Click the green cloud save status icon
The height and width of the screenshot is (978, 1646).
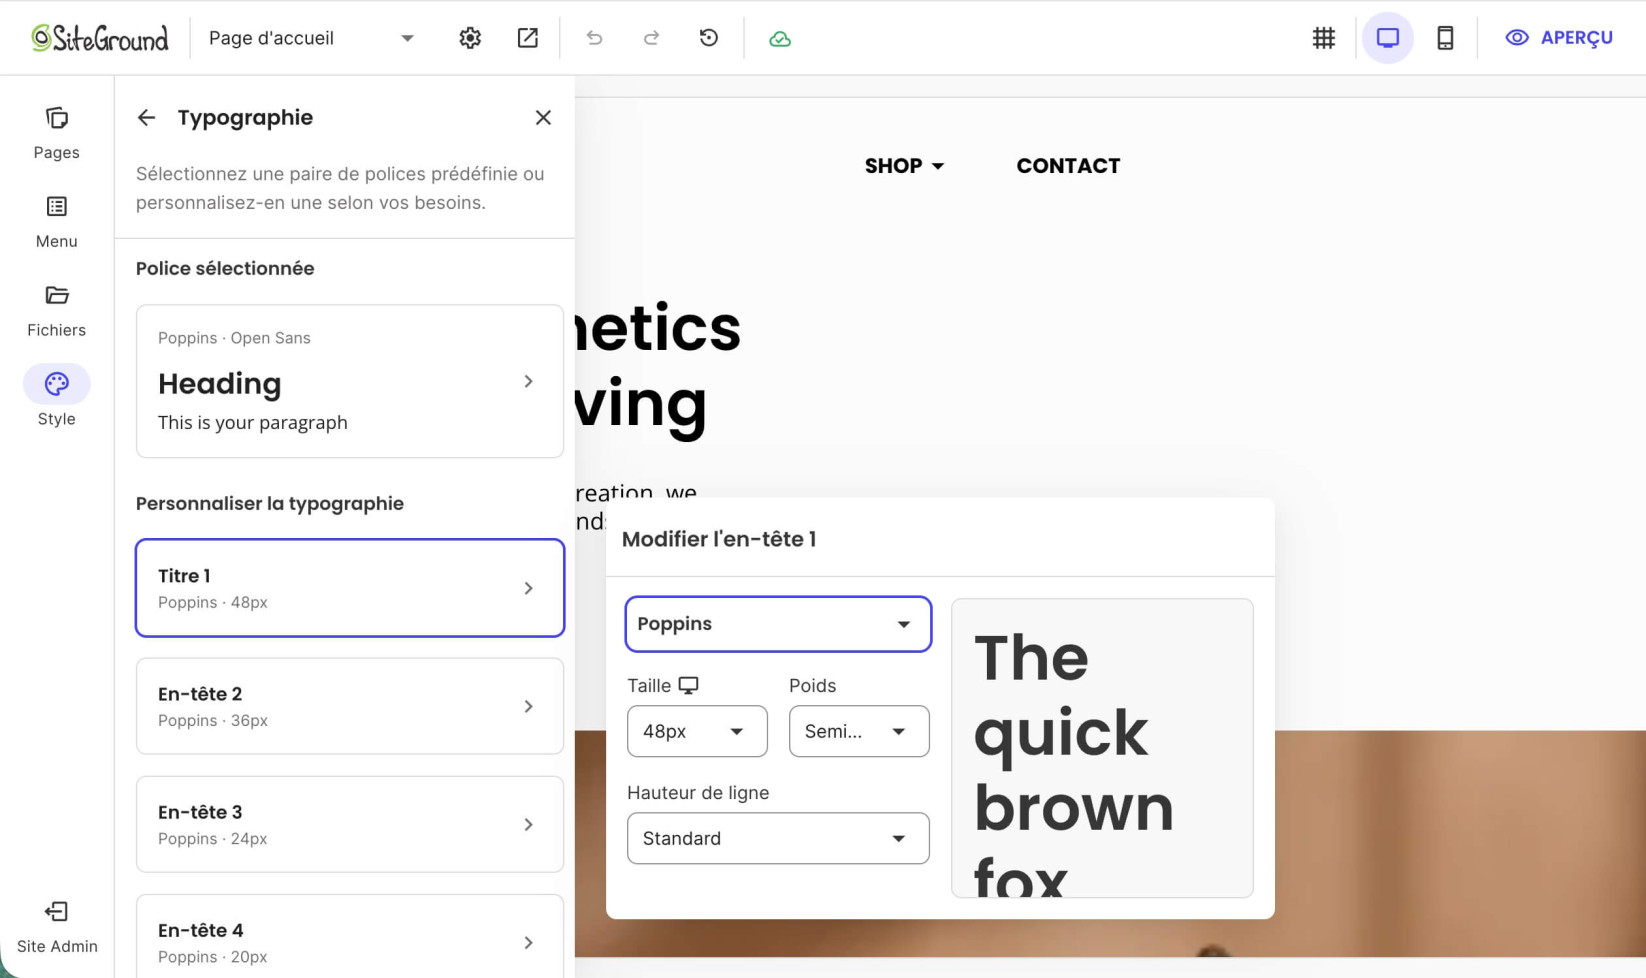tap(780, 39)
